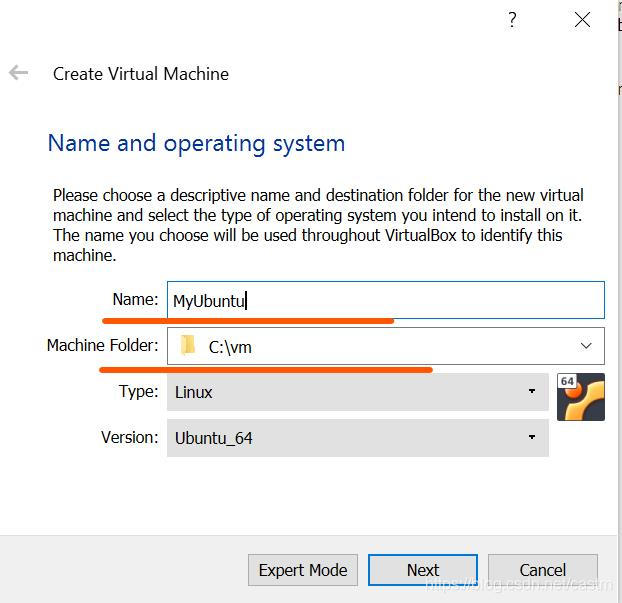Select the C:\vm path text
622x603 pixels.
click(230, 347)
